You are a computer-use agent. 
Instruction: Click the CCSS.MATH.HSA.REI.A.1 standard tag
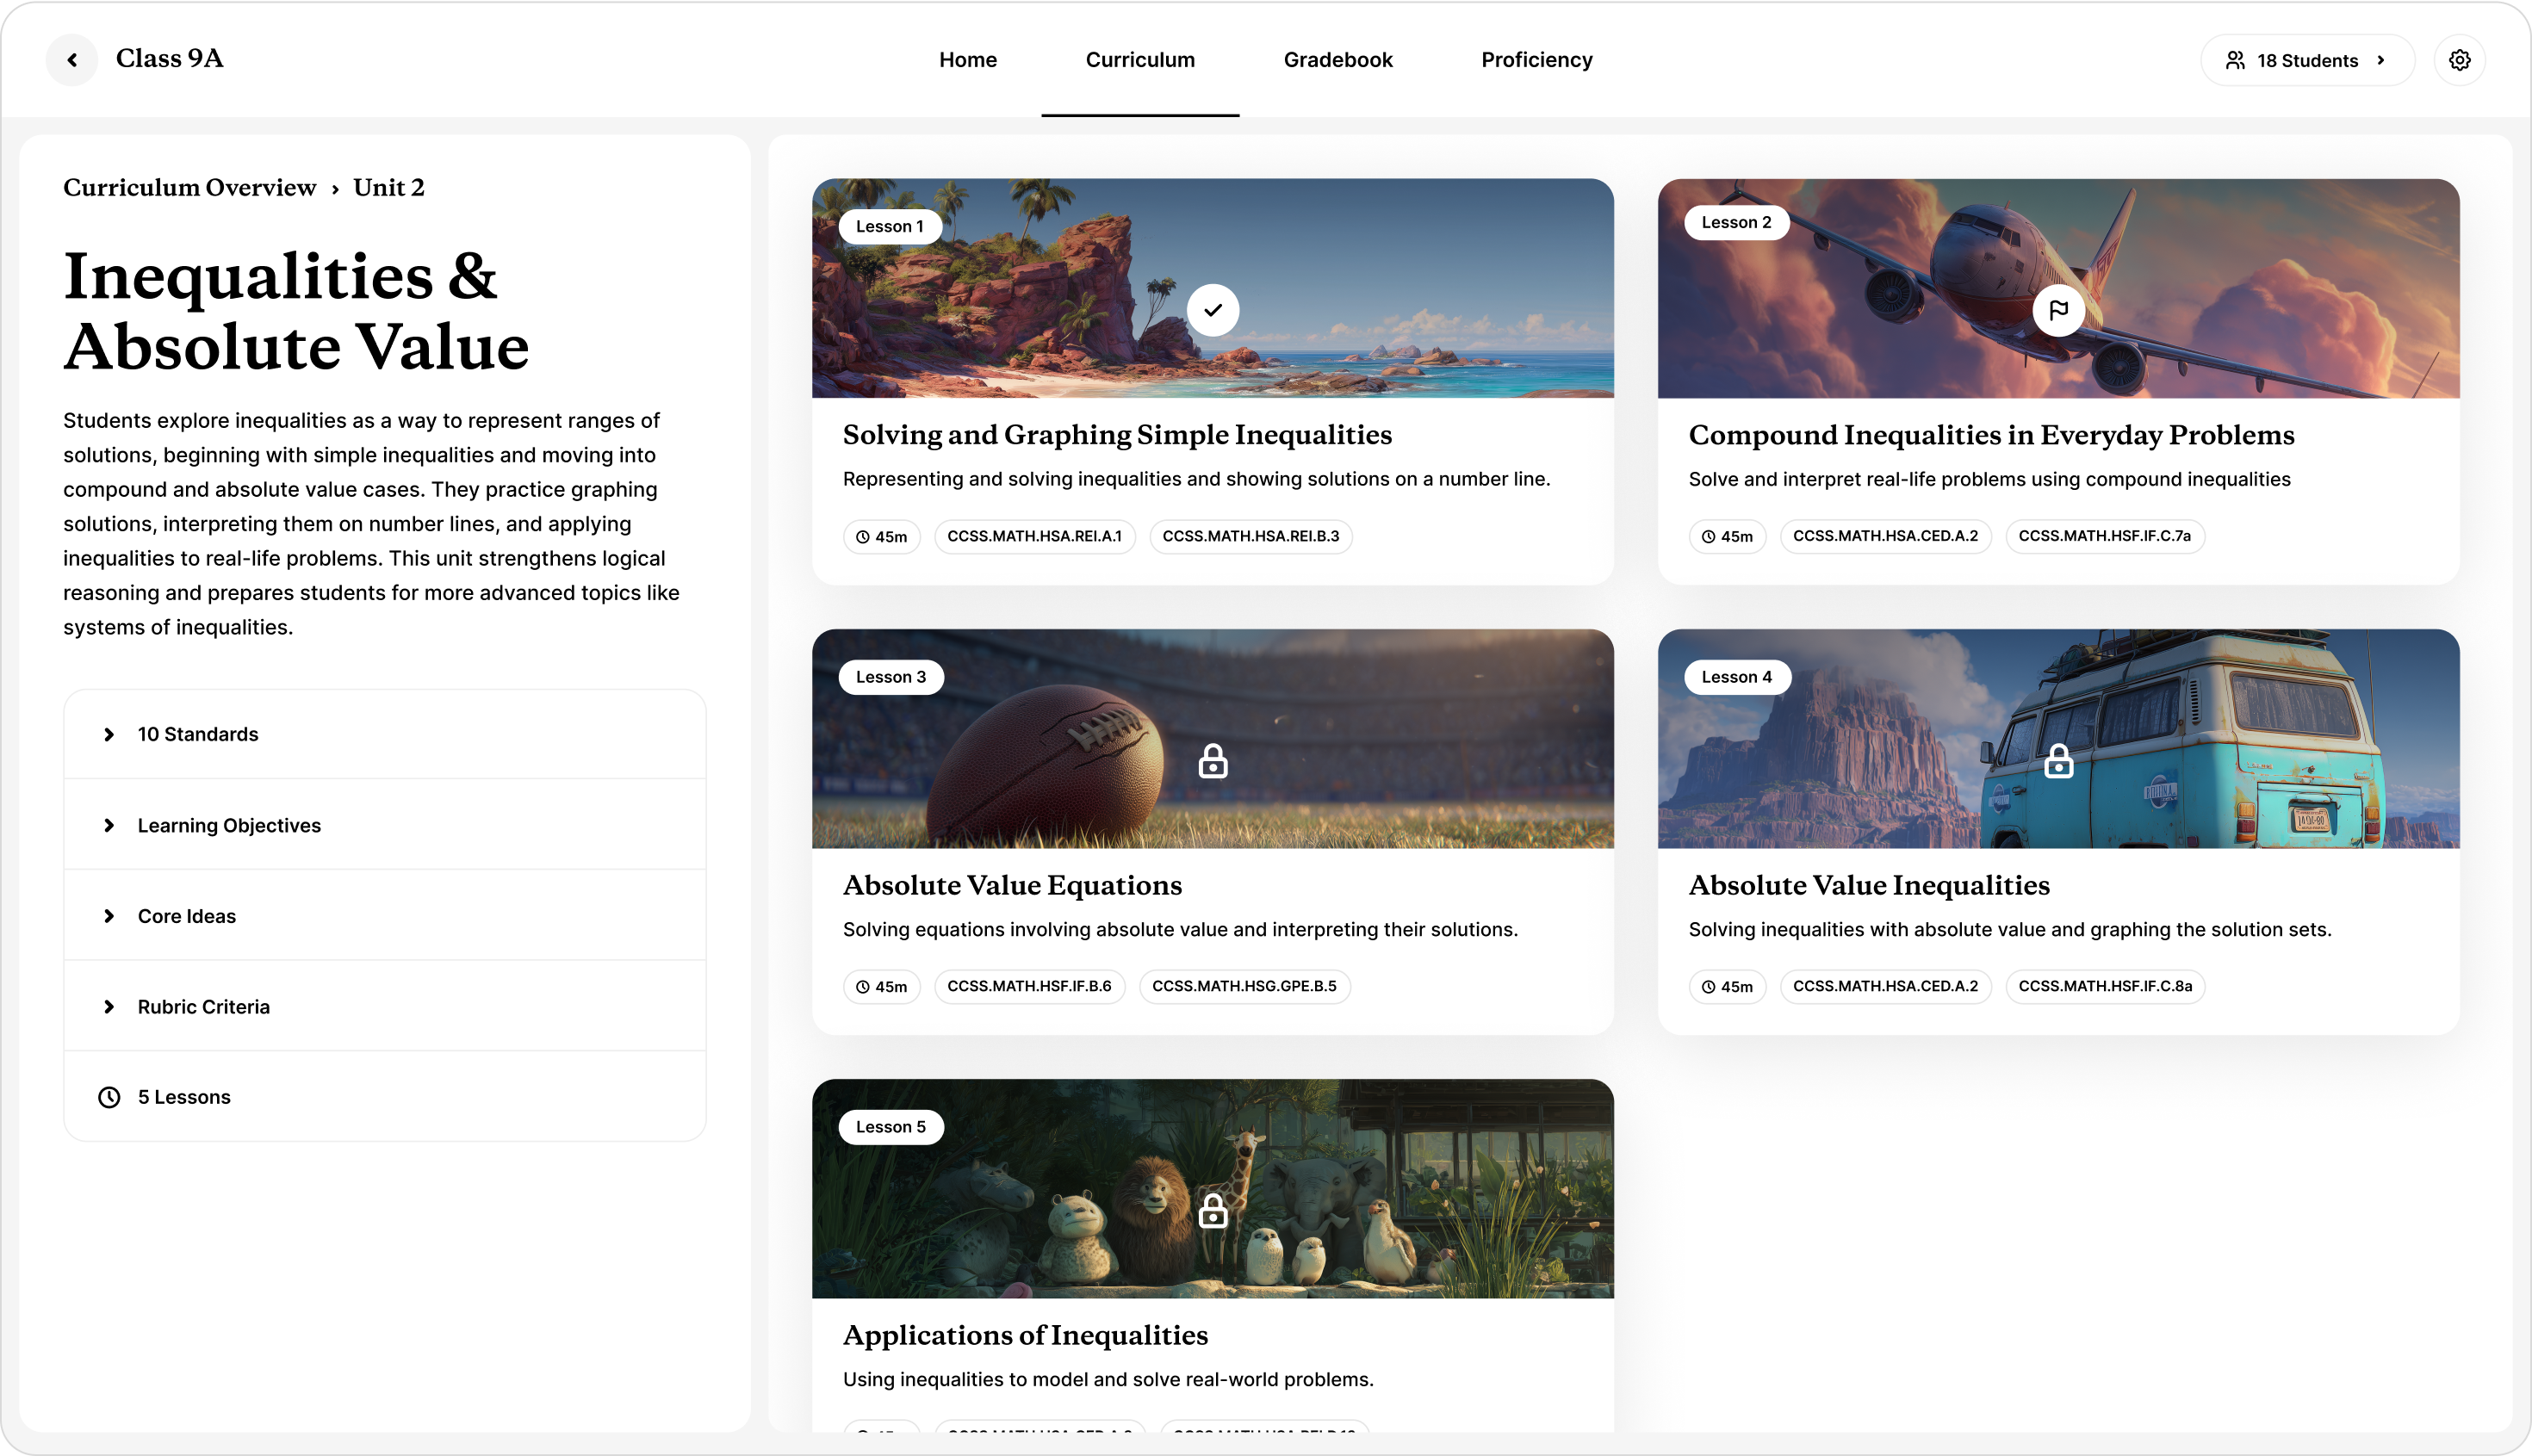(x=1034, y=536)
